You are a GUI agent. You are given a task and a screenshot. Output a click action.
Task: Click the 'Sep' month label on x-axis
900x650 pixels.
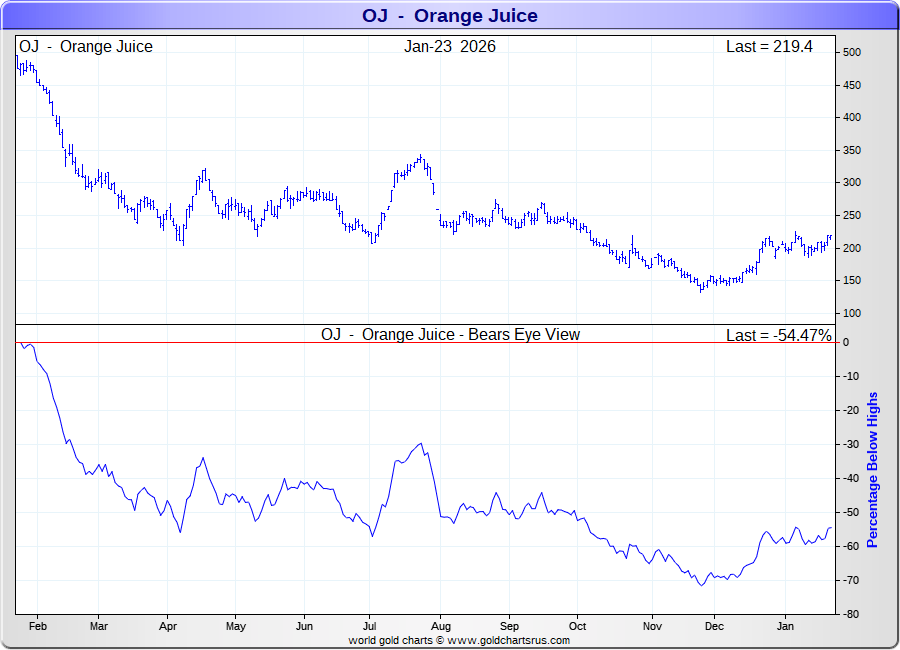(x=509, y=626)
